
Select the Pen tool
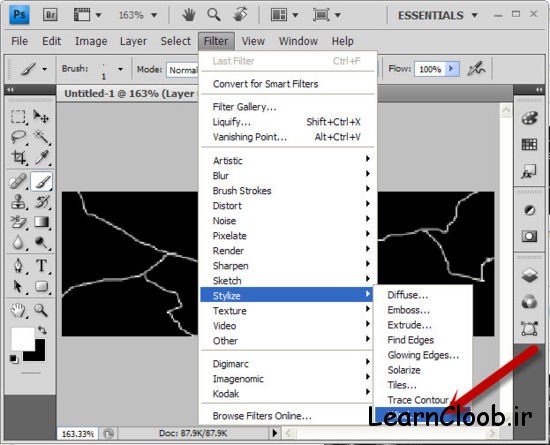point(18,266)
